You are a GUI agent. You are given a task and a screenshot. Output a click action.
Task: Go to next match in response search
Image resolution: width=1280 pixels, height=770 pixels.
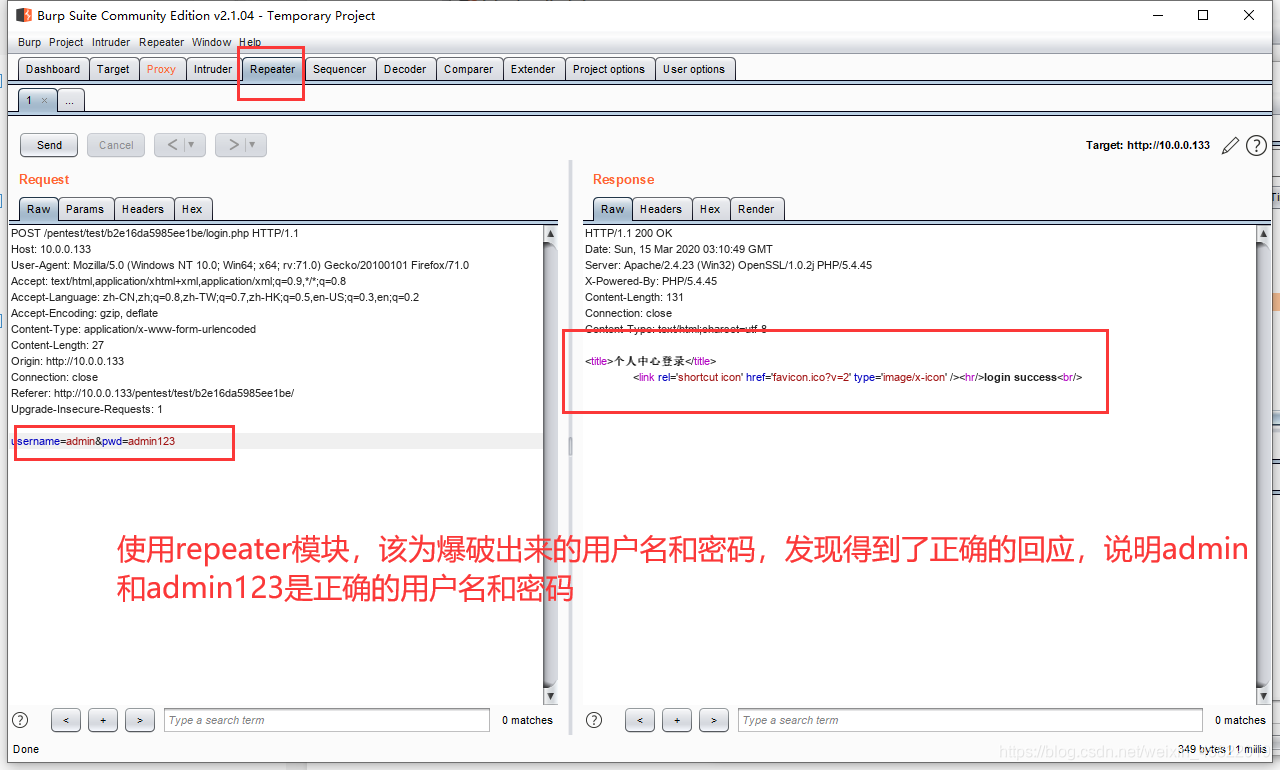click(x=714, y=720)
